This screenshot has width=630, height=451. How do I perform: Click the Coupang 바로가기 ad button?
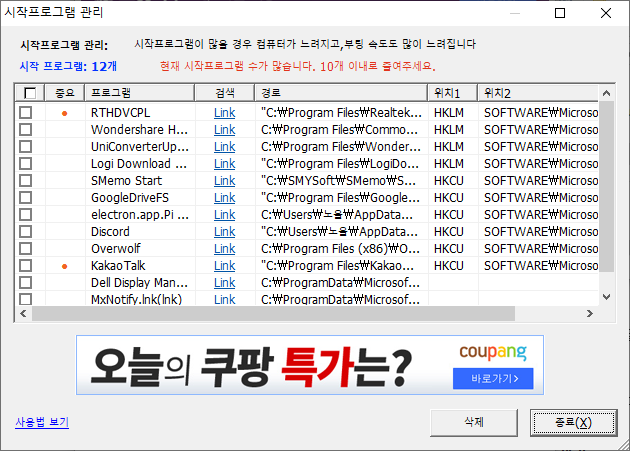(493, 379)
